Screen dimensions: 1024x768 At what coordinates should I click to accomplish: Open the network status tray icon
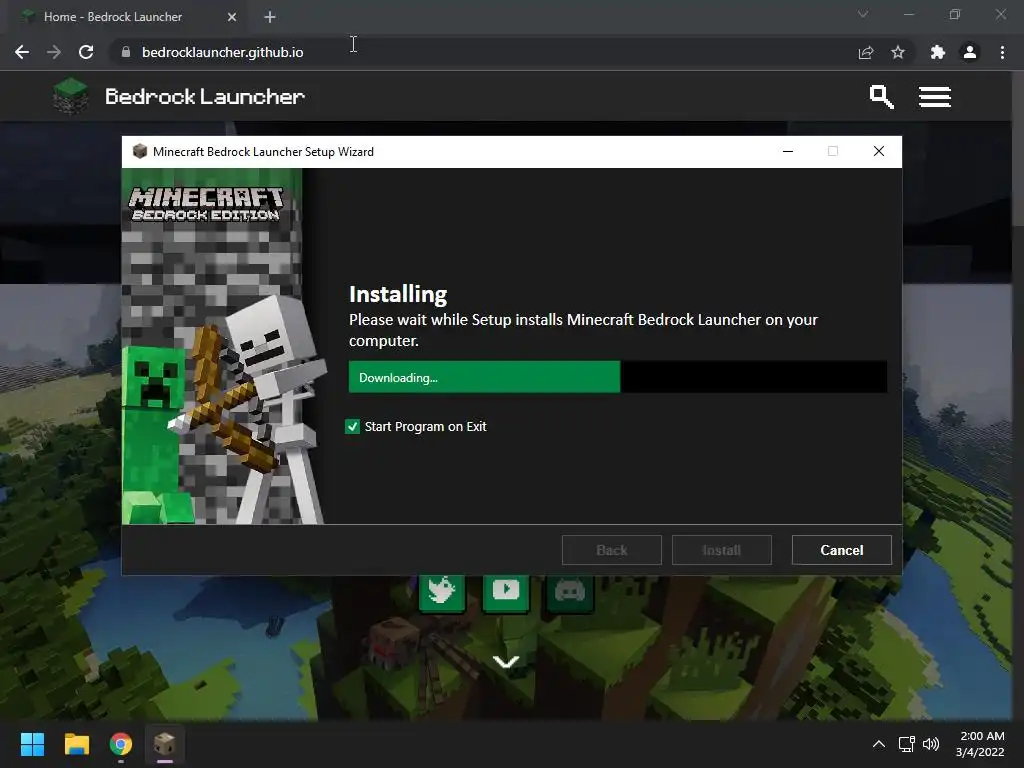906,744
